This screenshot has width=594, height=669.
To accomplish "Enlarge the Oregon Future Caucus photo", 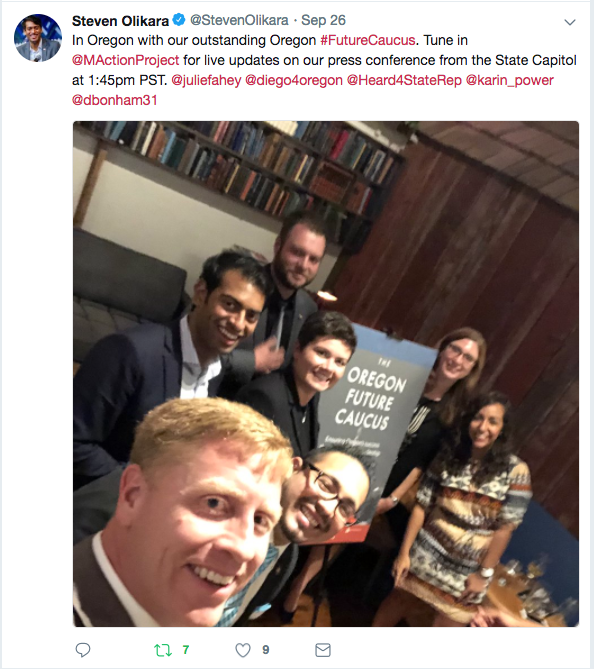I will 326,374.
